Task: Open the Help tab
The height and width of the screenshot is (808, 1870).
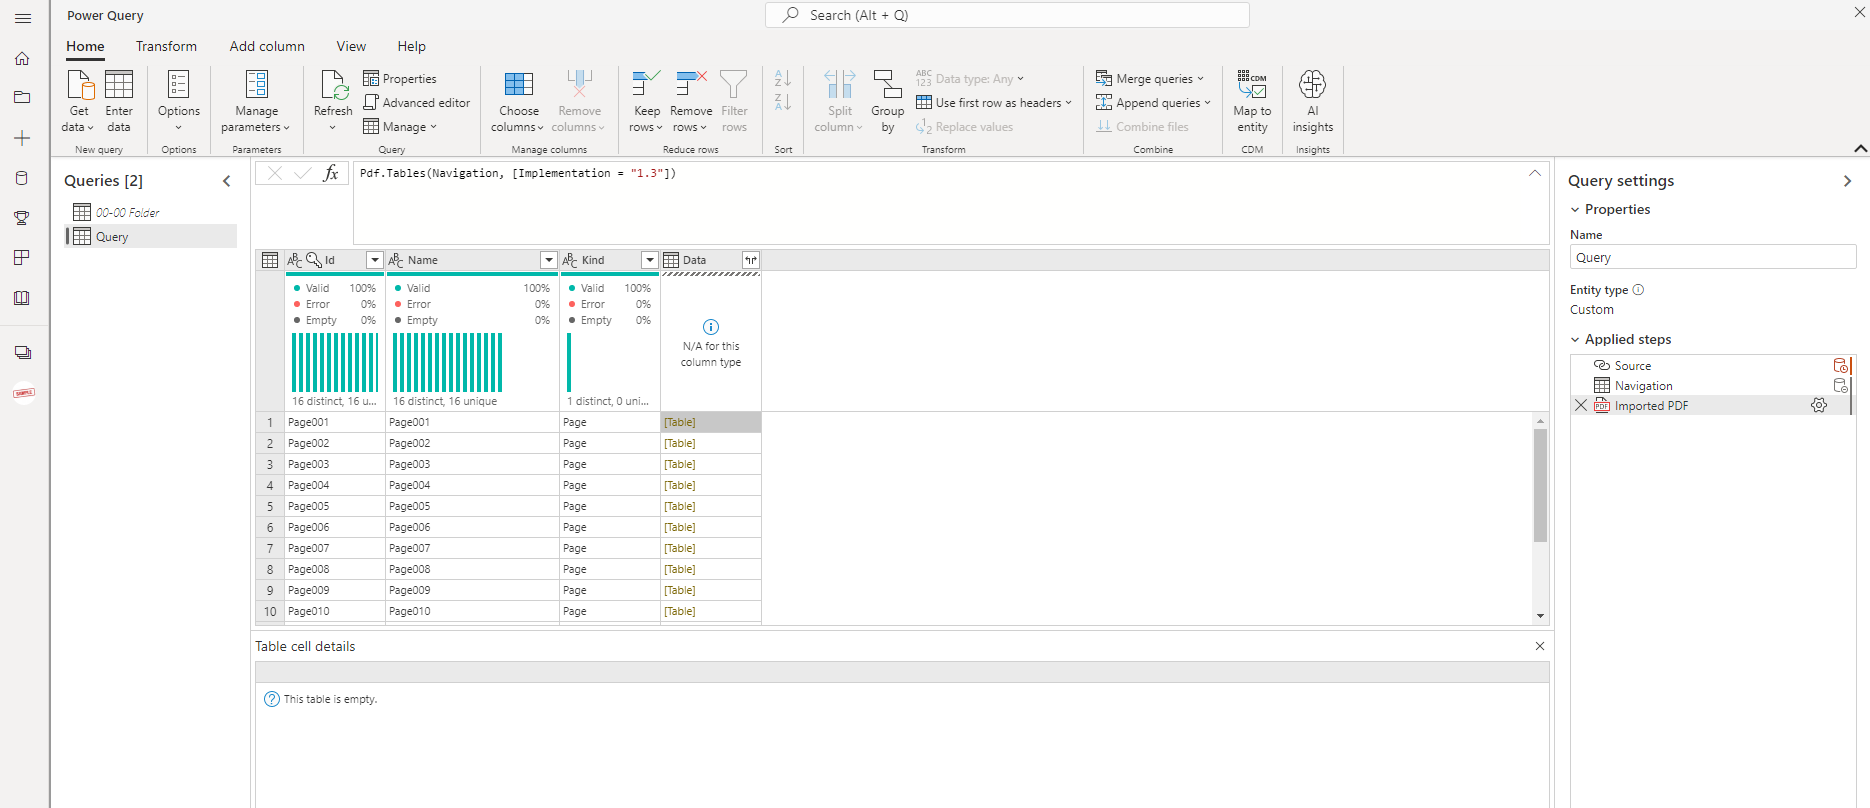Action: pos(411,46)
